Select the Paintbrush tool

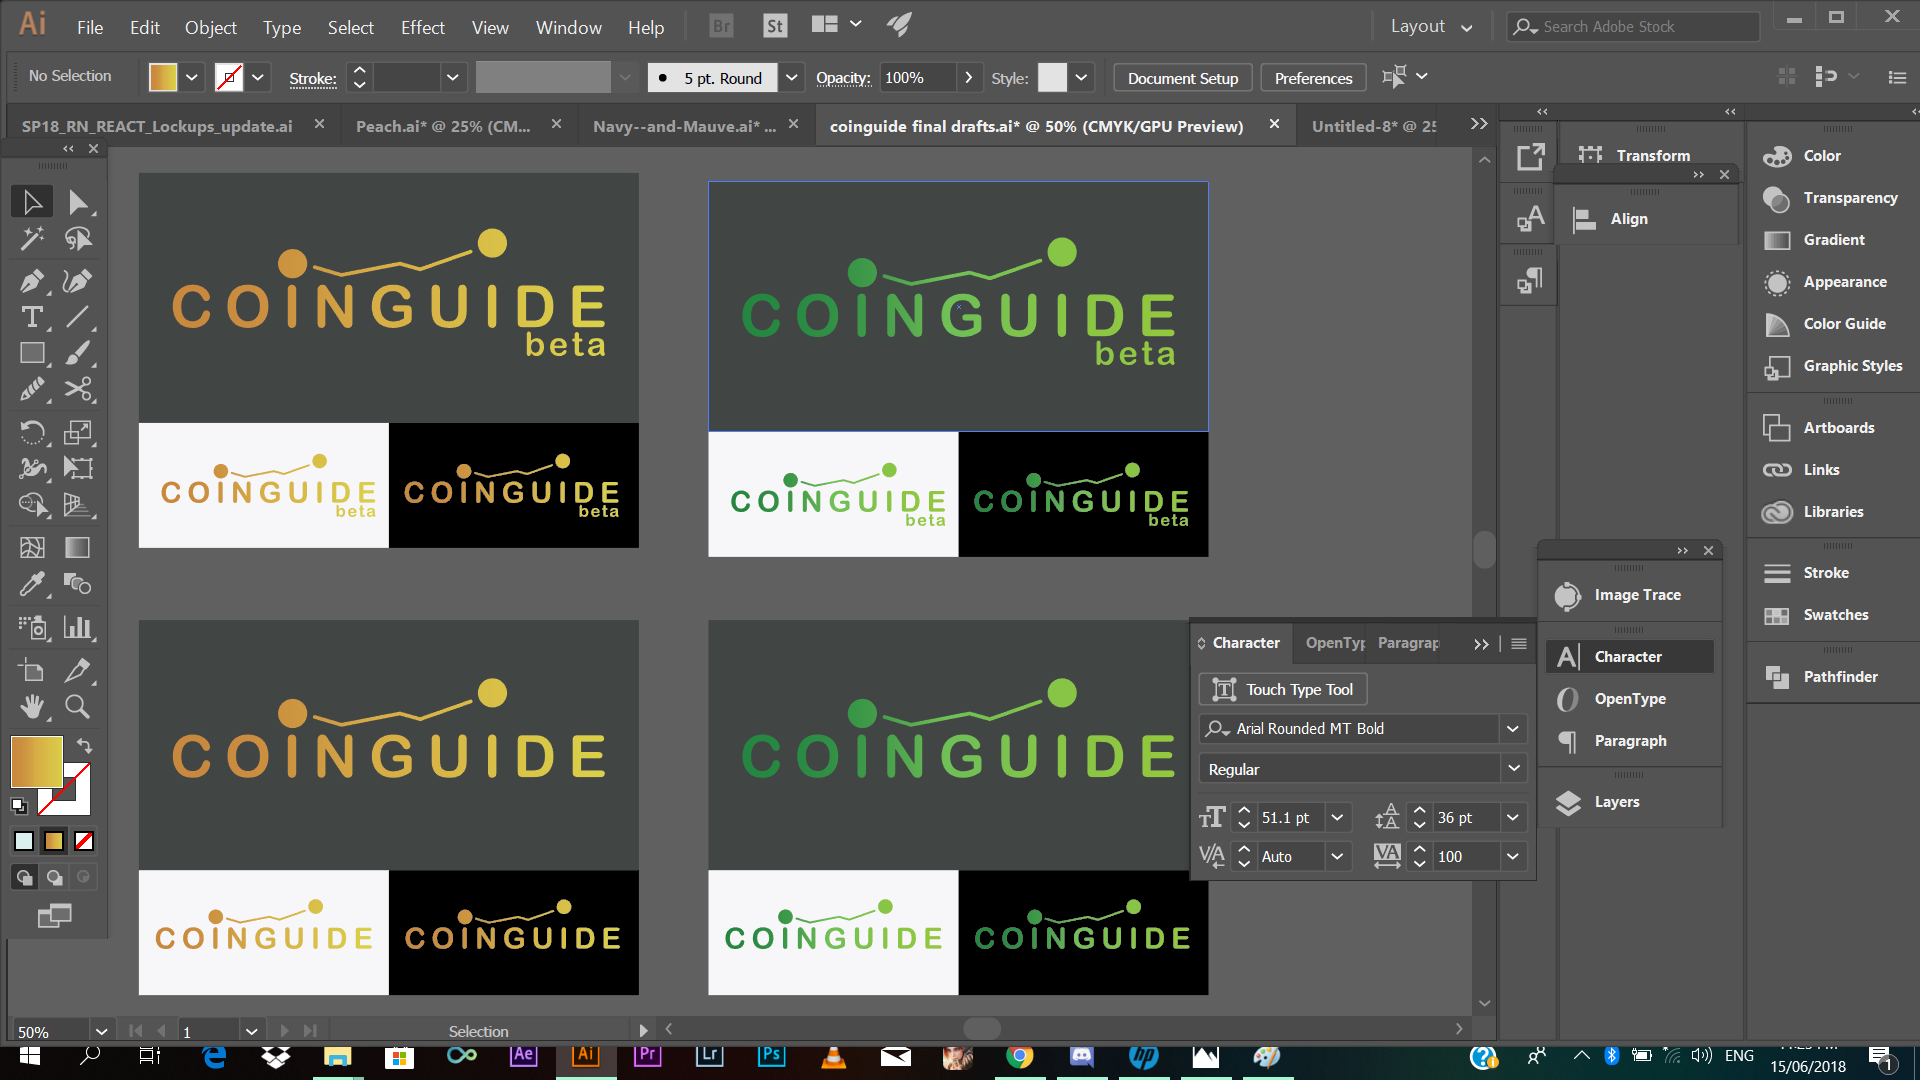tap(78, 353)
